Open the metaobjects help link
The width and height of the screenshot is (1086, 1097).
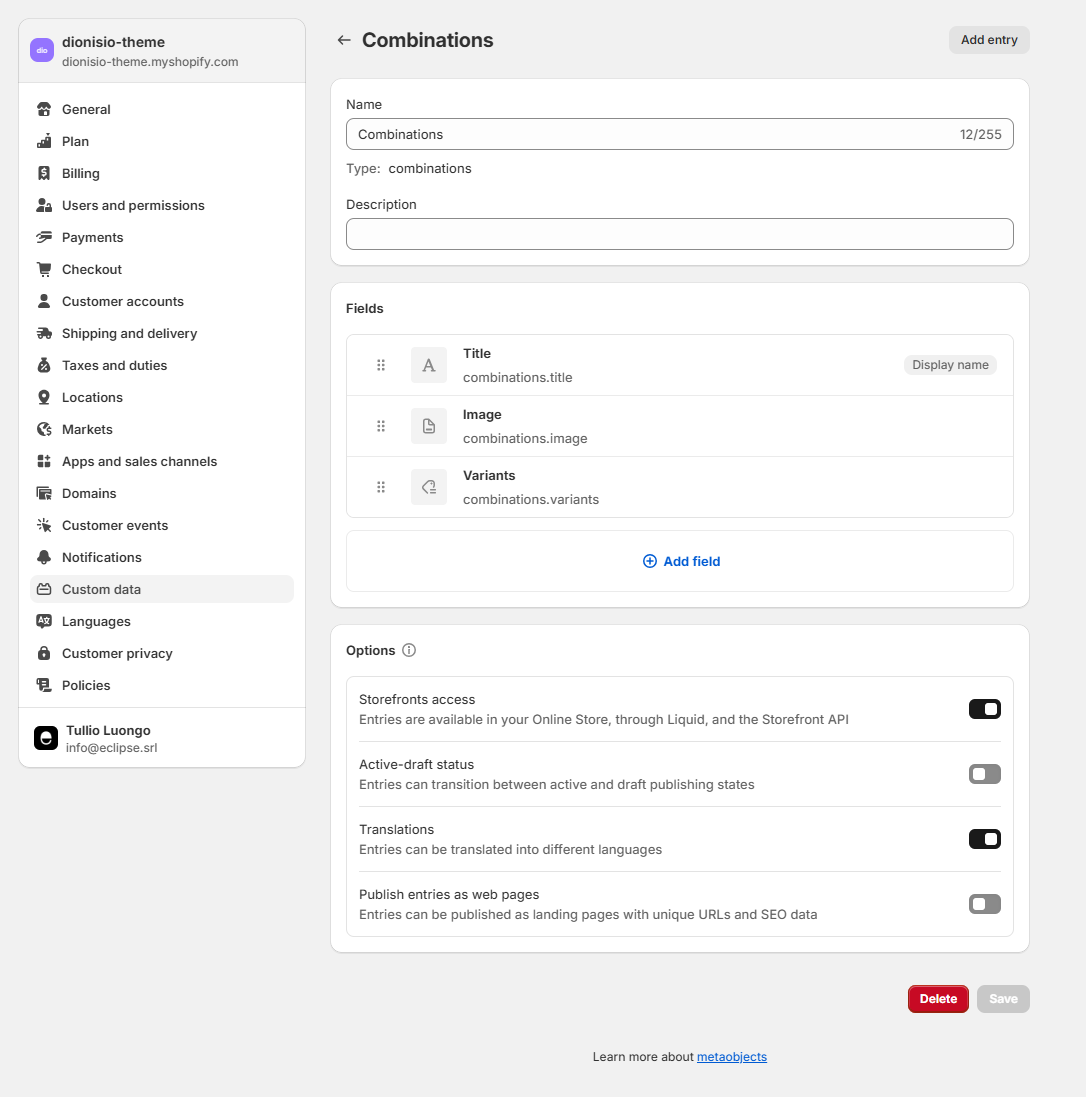tap(731, 1057)
